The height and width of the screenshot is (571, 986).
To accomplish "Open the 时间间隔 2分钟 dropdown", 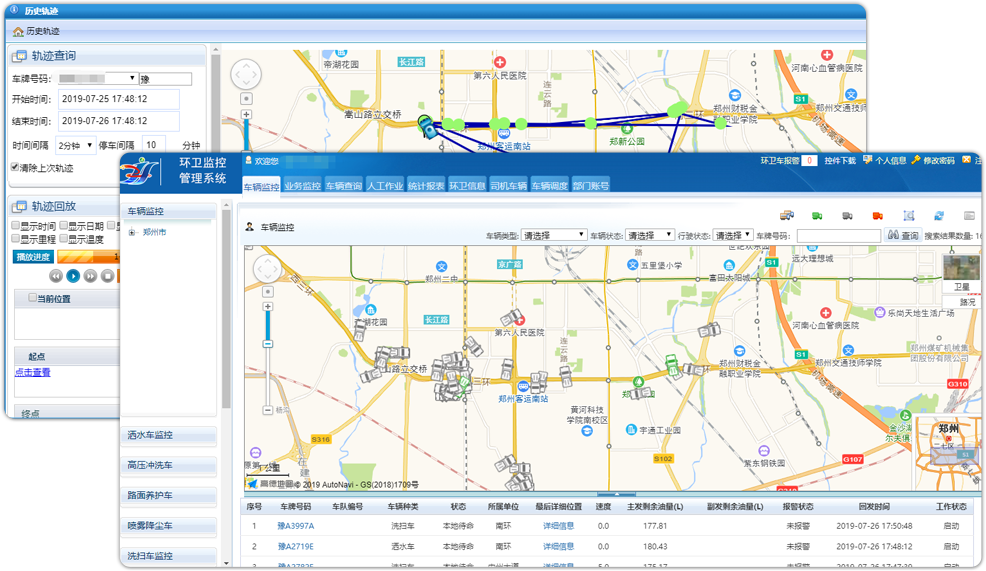I will [x=76, y=146].
